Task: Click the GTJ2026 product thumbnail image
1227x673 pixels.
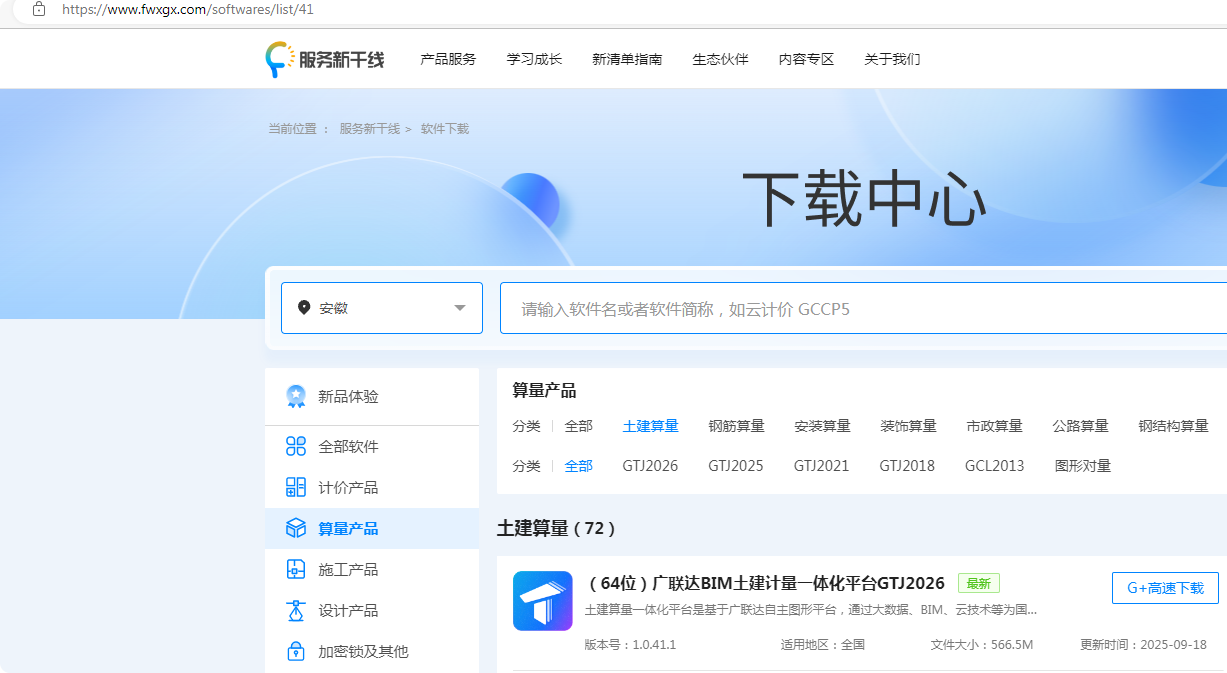Action: (x=541, y=601)
